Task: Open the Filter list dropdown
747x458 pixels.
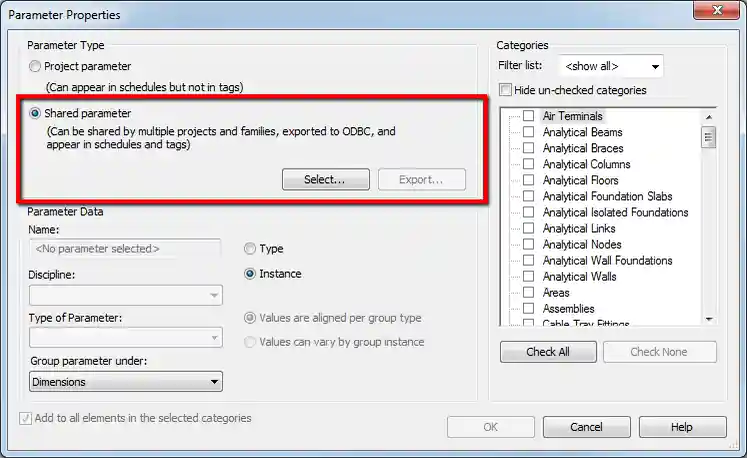Action: point(611,67)
